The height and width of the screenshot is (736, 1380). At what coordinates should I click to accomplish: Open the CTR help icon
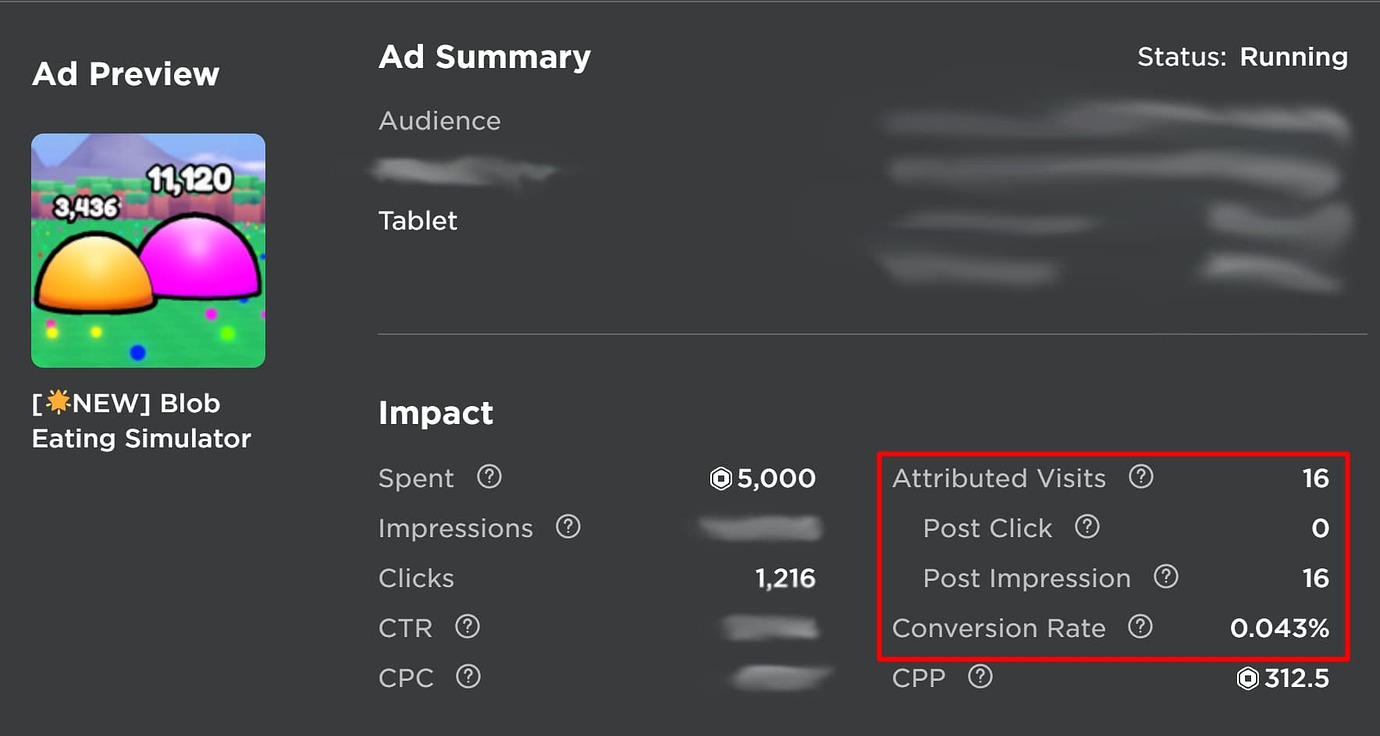(x=466, y=628)
